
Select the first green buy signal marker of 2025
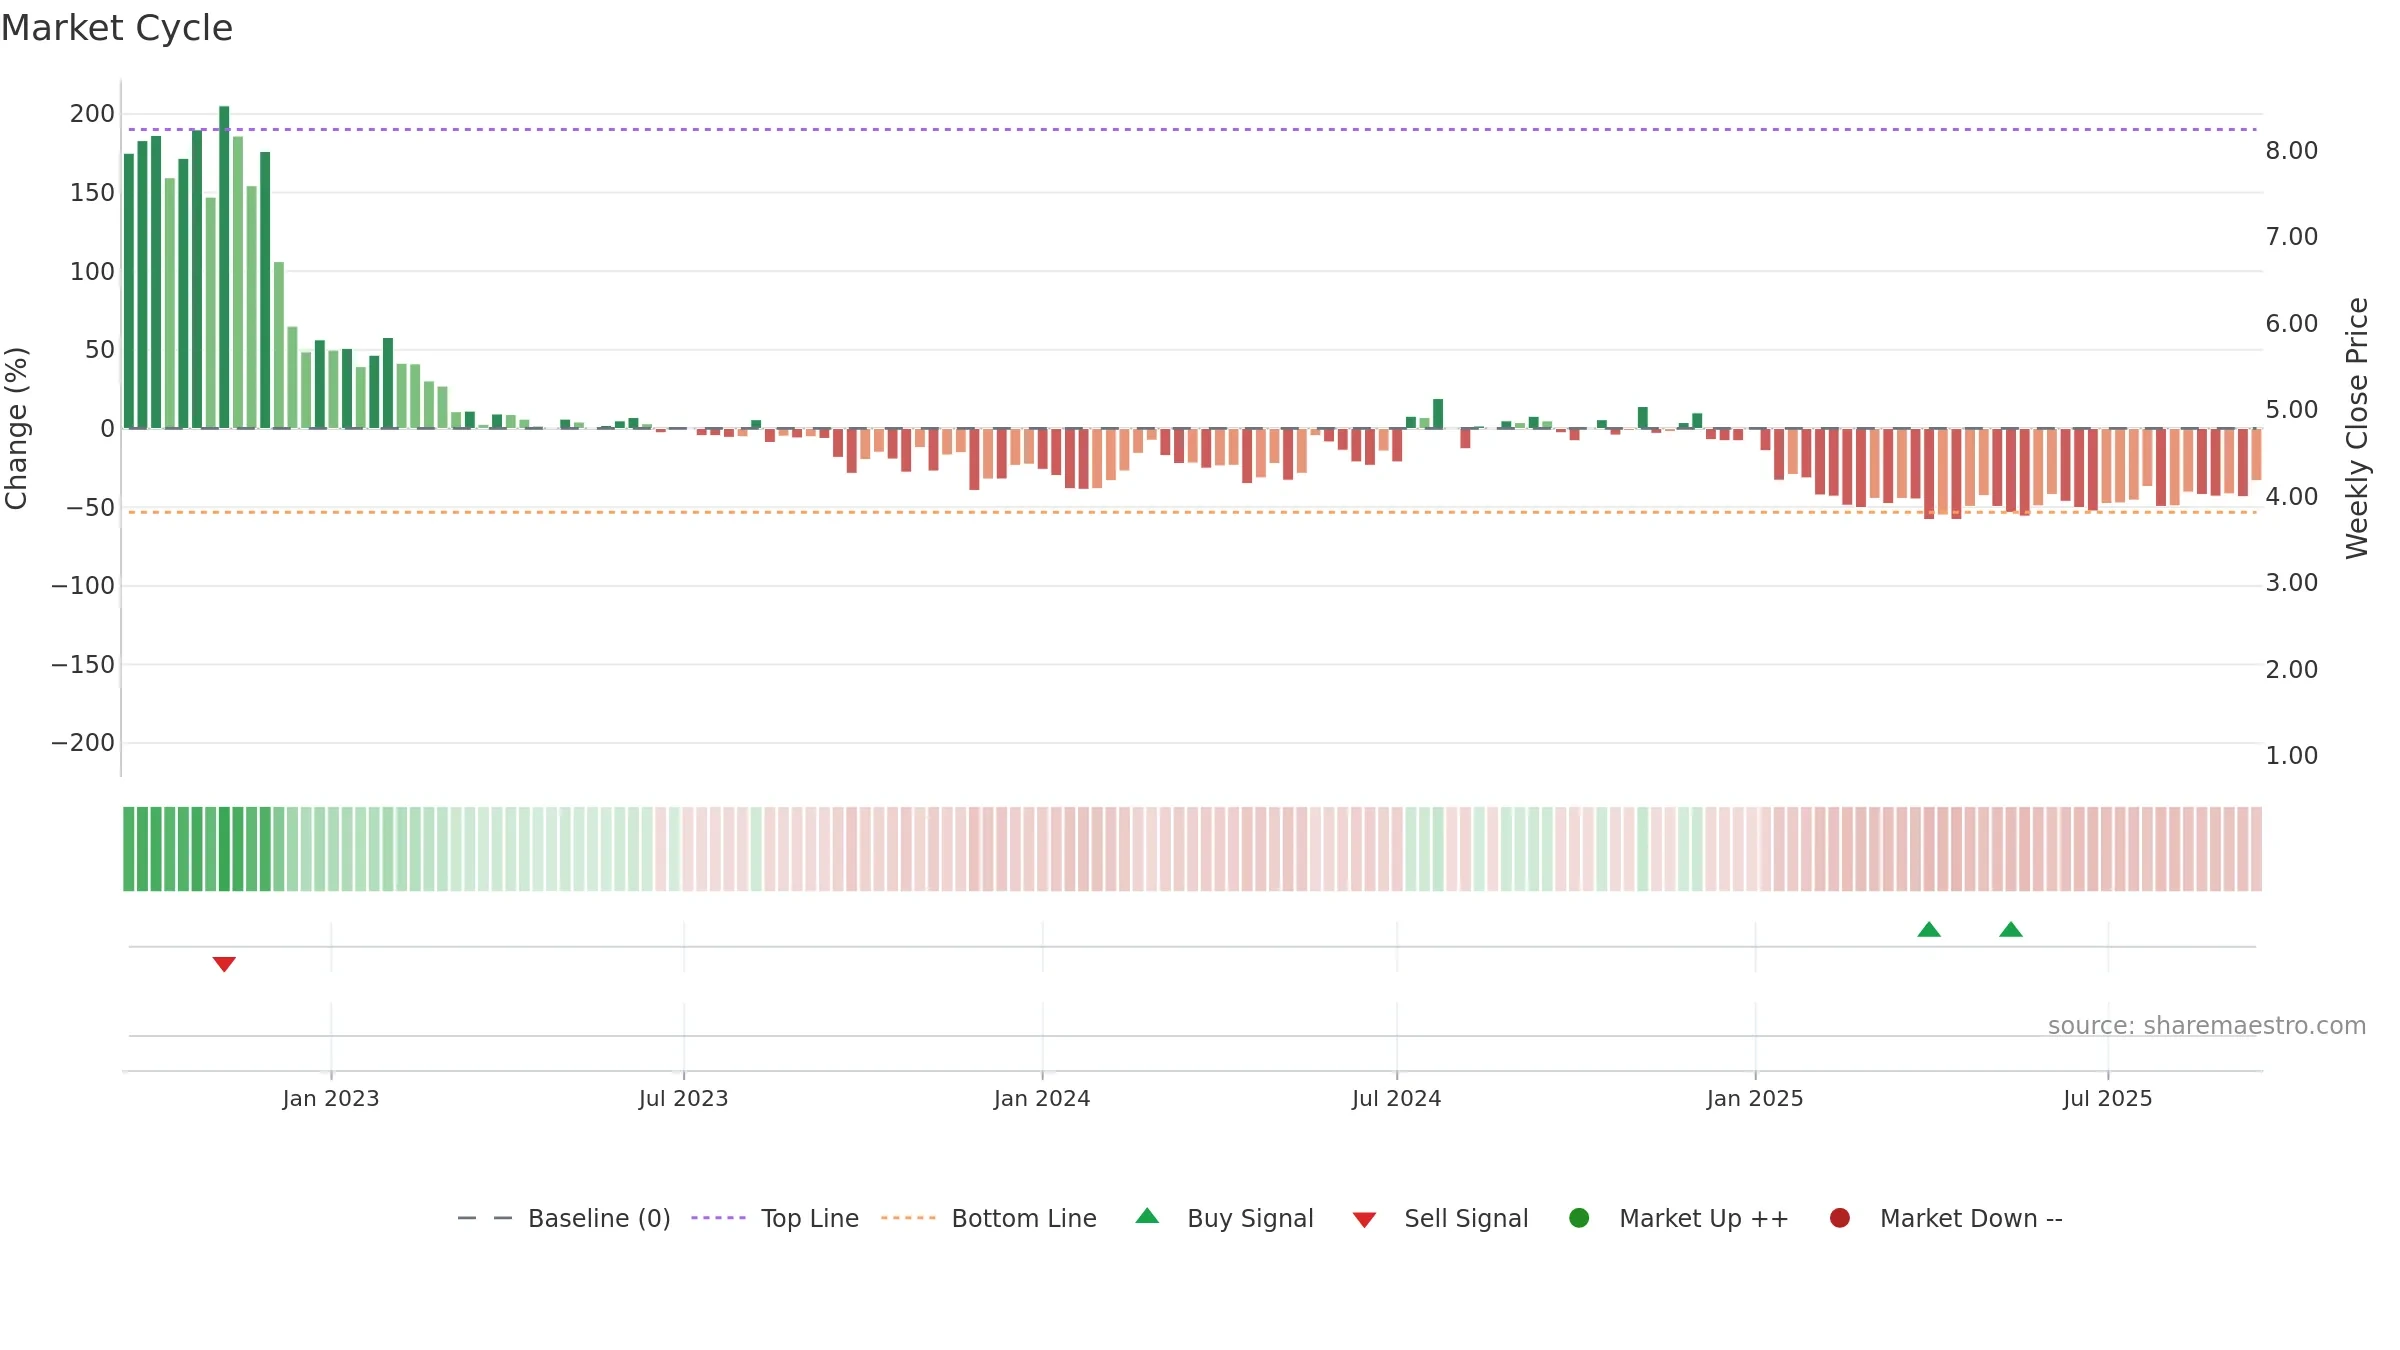(x=1929, y=930)
